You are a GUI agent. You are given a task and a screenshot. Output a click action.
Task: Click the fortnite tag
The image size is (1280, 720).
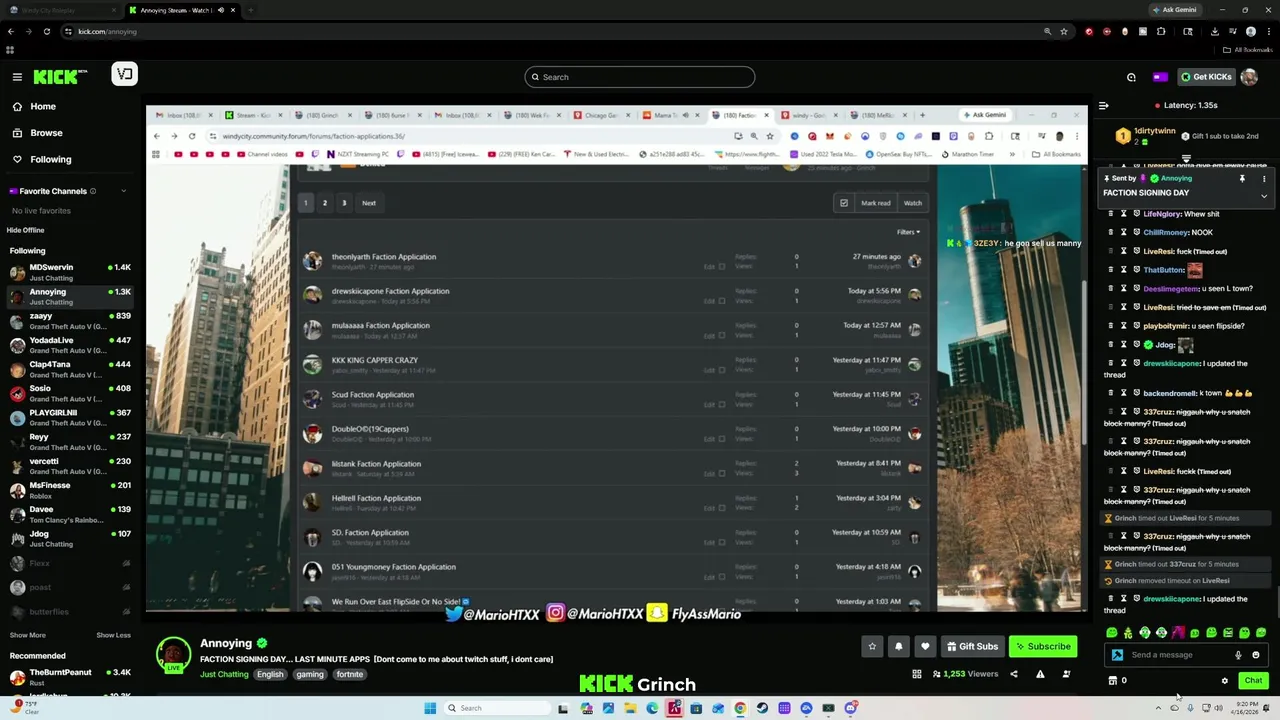coord(350,675)
